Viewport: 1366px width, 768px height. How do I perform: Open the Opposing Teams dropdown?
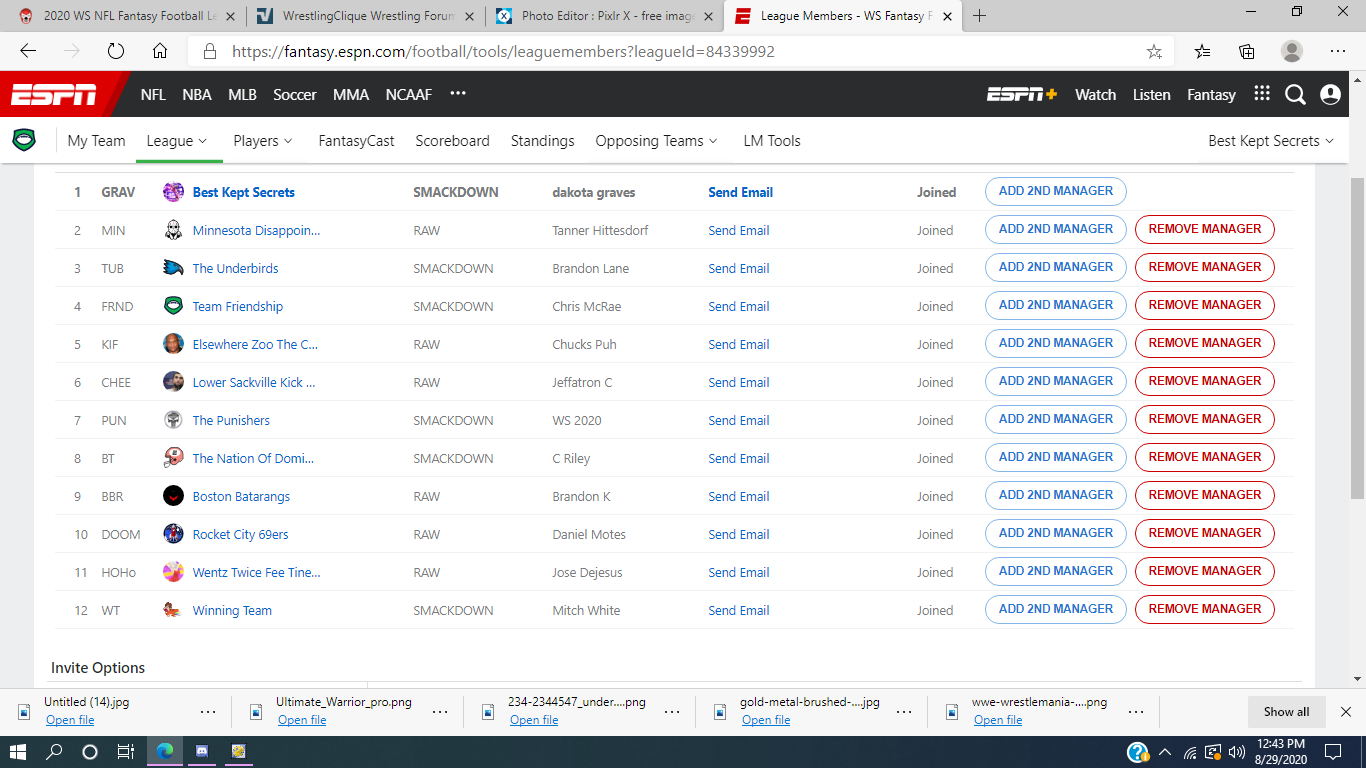pyautogui.click(x=657, y=141)
